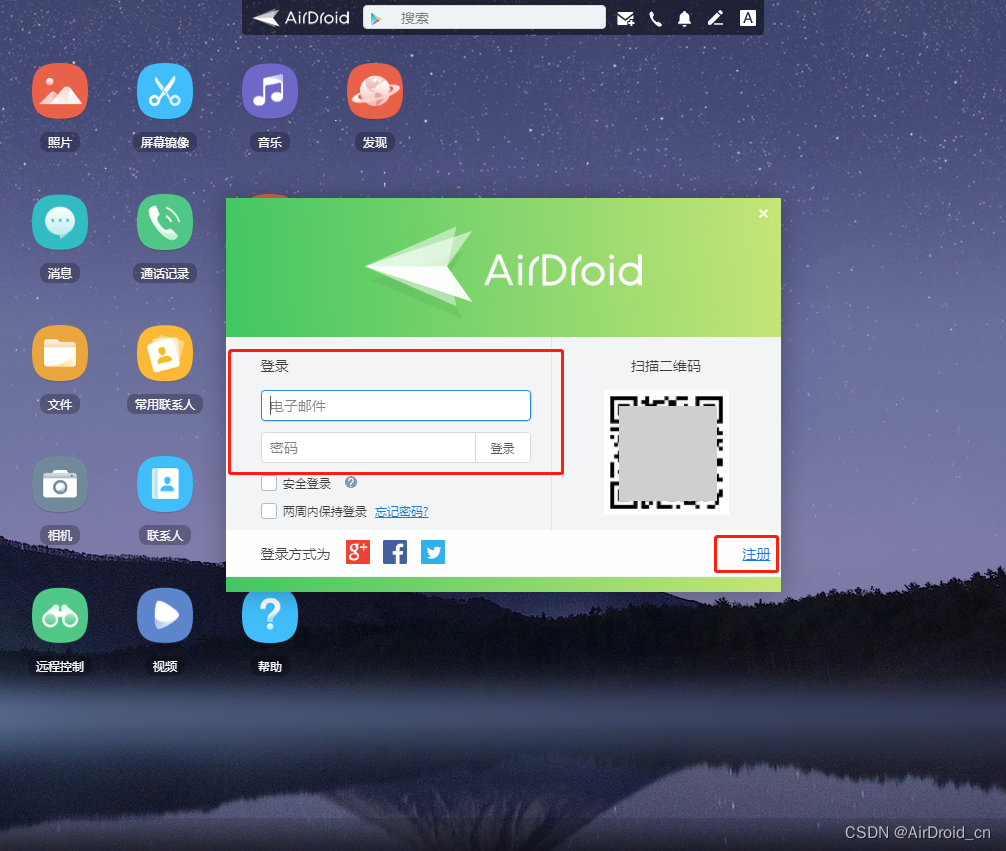Open the Videos (视频) play icon
The image size is (1006, 851).
click(165, 615)
